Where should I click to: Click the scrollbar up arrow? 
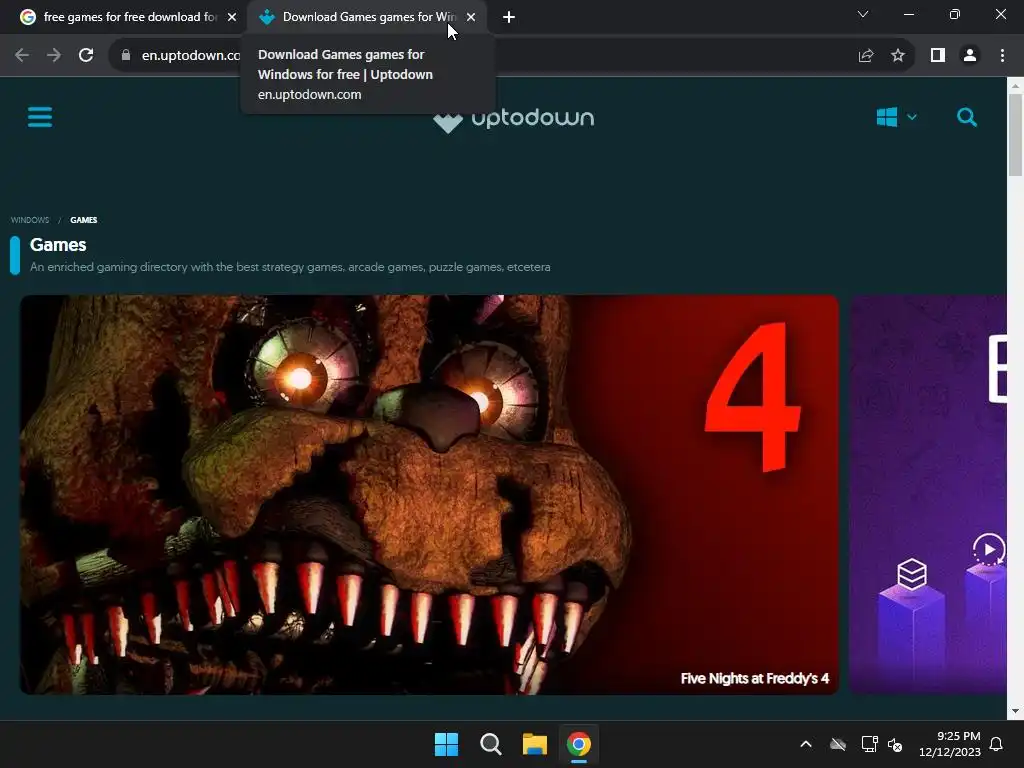click(x=1015, y=85)
